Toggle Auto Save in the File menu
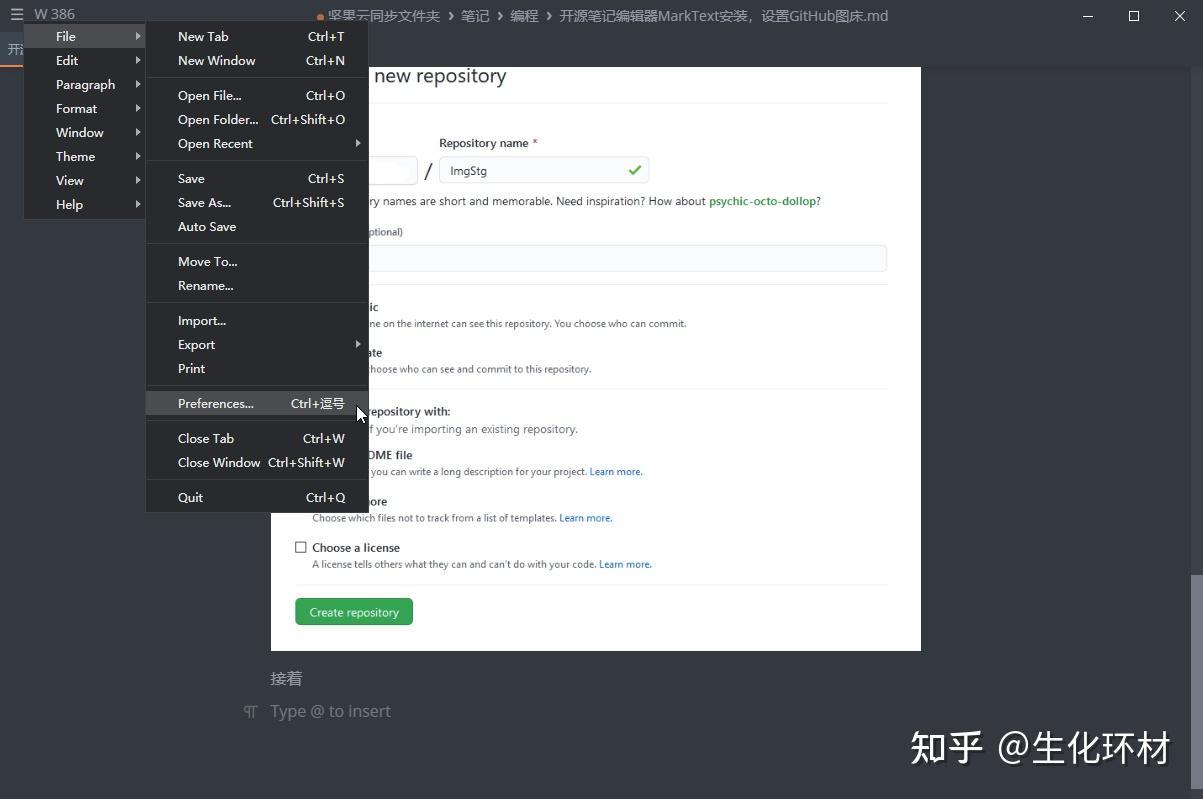Image resolution: width=1203 pixels, height=799 pixels. 206,226
